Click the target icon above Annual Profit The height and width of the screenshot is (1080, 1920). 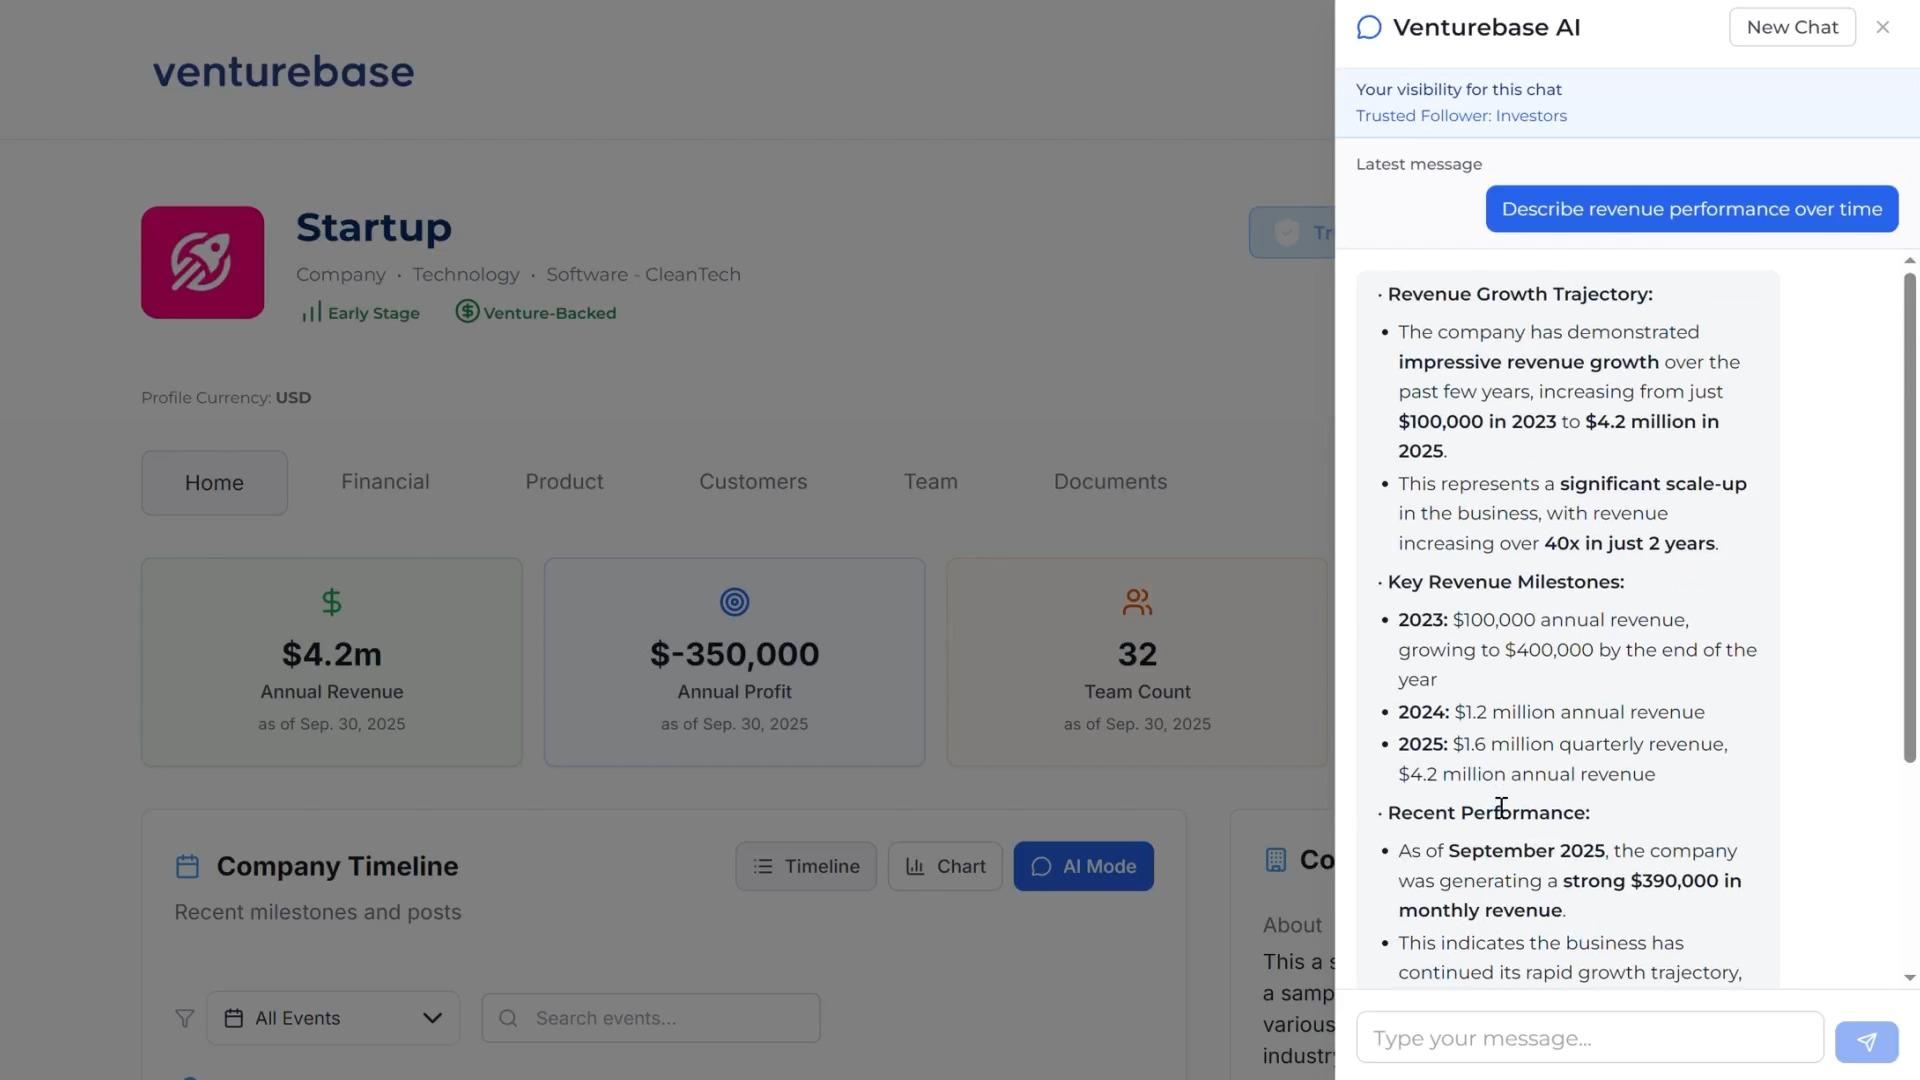[734, 602]
